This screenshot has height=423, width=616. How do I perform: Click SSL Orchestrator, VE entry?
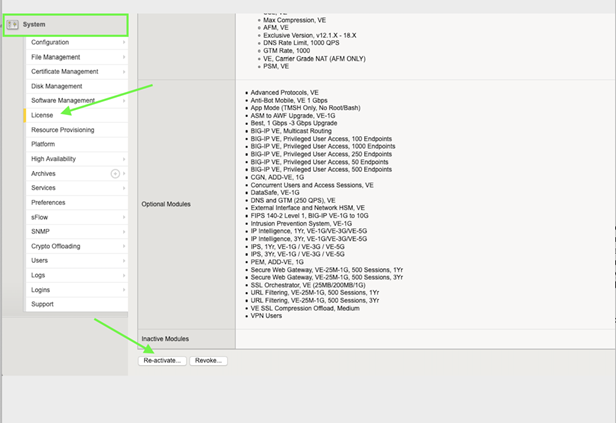coord(308,285)
